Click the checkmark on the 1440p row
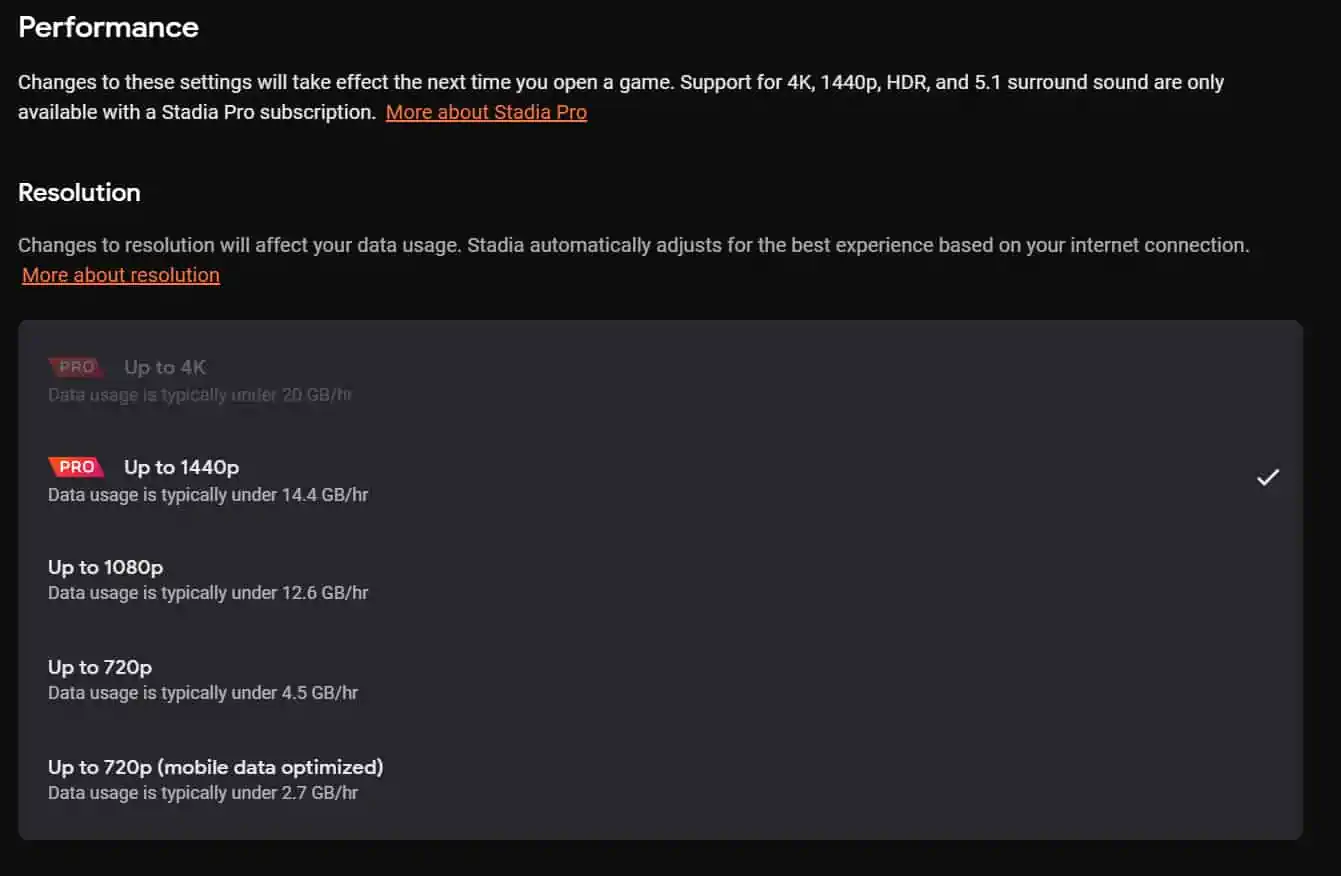Screen dimensions: 1341x876 click(x=1267, y=478)
